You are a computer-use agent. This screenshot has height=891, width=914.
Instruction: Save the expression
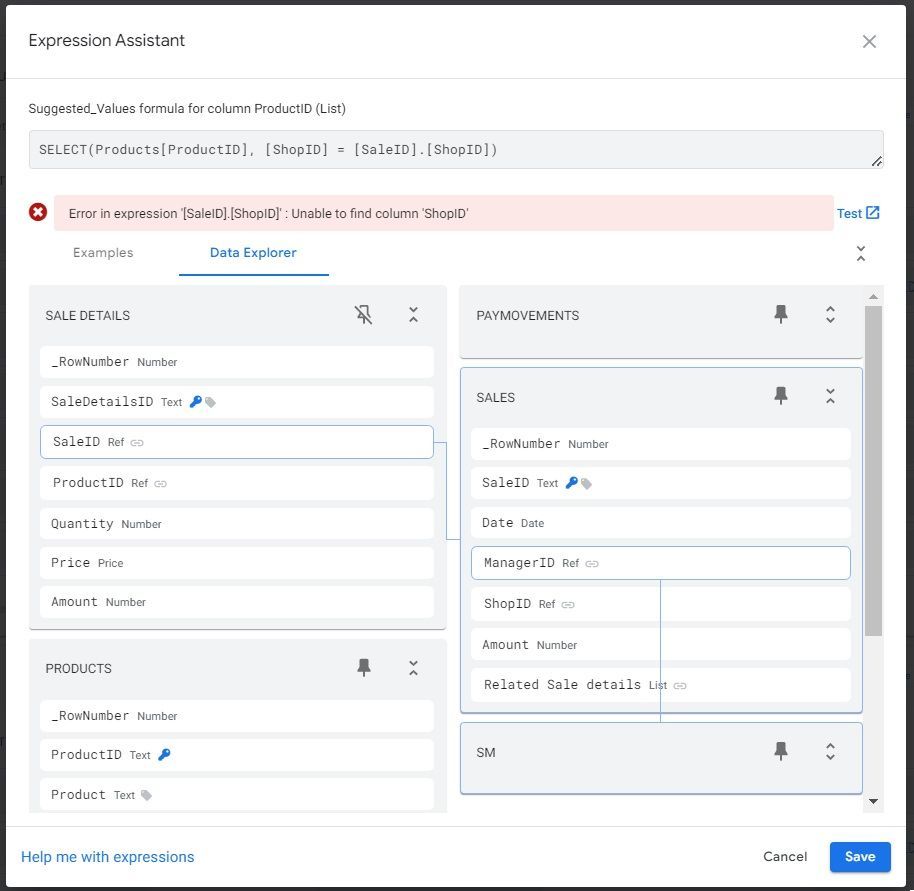click(860, 857)
